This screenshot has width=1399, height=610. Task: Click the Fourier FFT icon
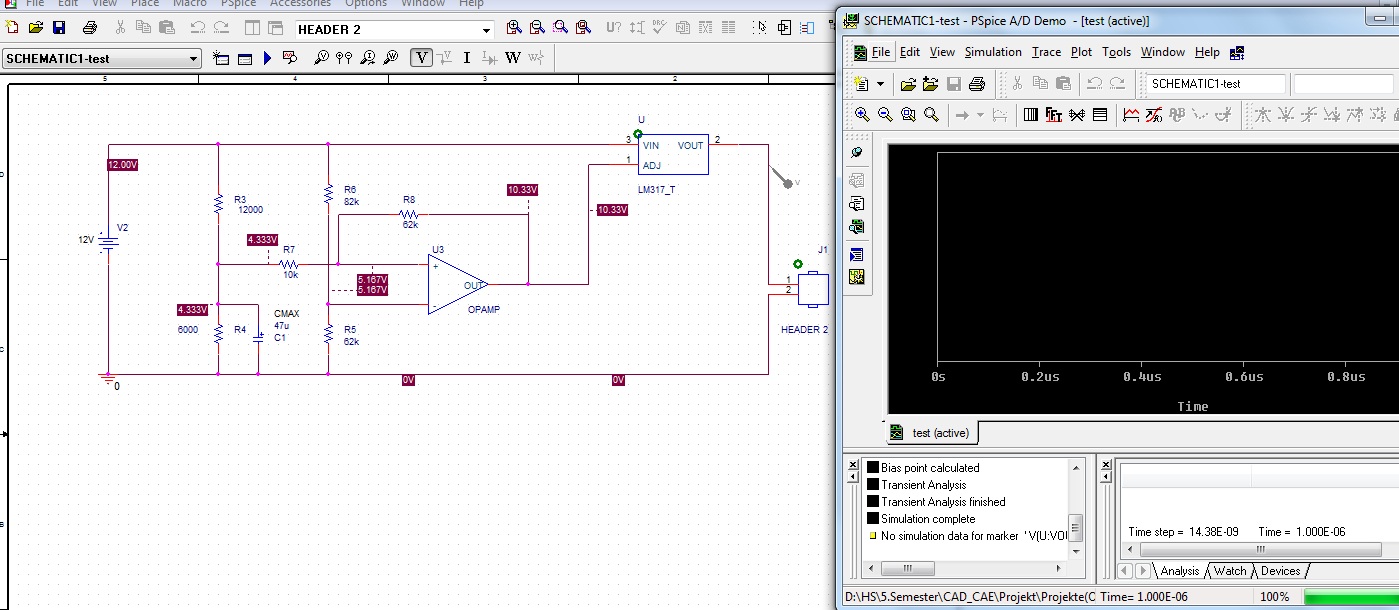tap(1053, 115)
